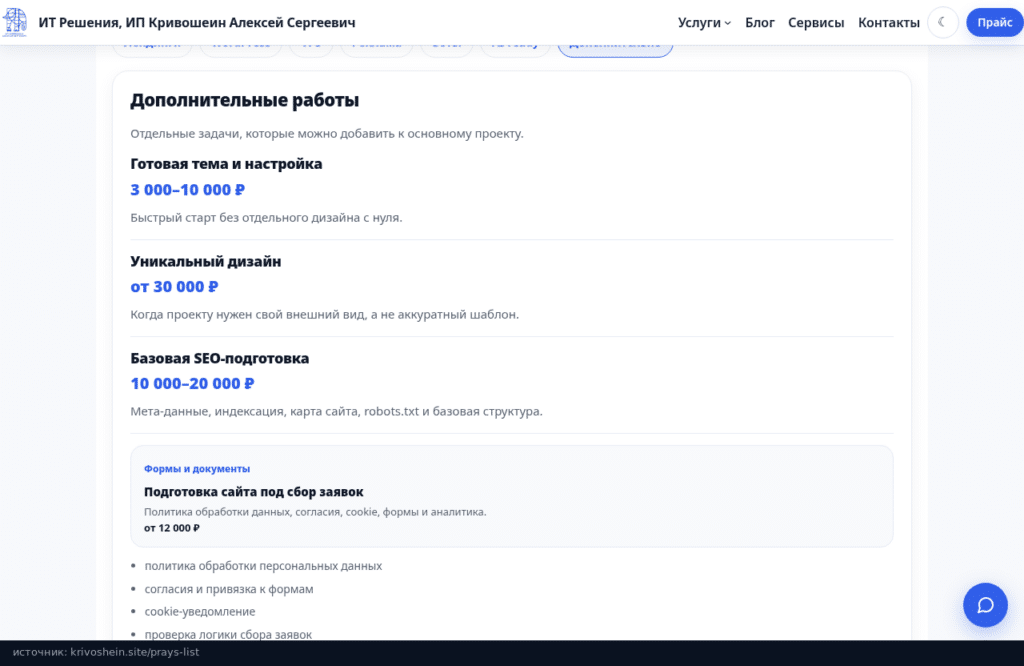
Task: Click the Подготовка сайта под сбор заявок card title
Action: pyautogui.click(x=253, y=492)
